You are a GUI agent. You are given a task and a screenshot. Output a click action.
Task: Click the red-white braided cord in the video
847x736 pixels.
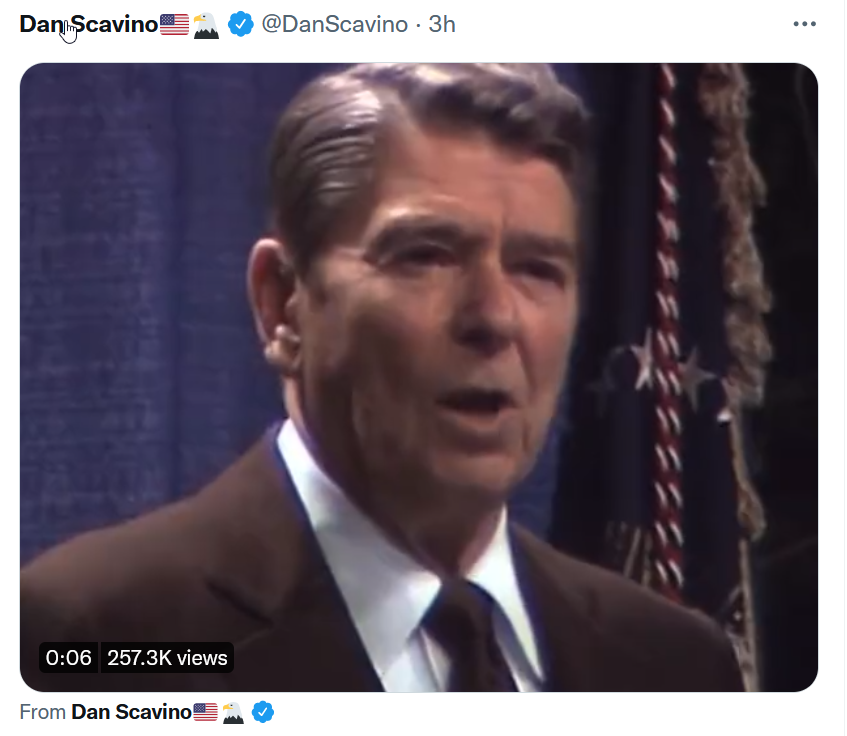pyautogui.click(x=668, y=324)
